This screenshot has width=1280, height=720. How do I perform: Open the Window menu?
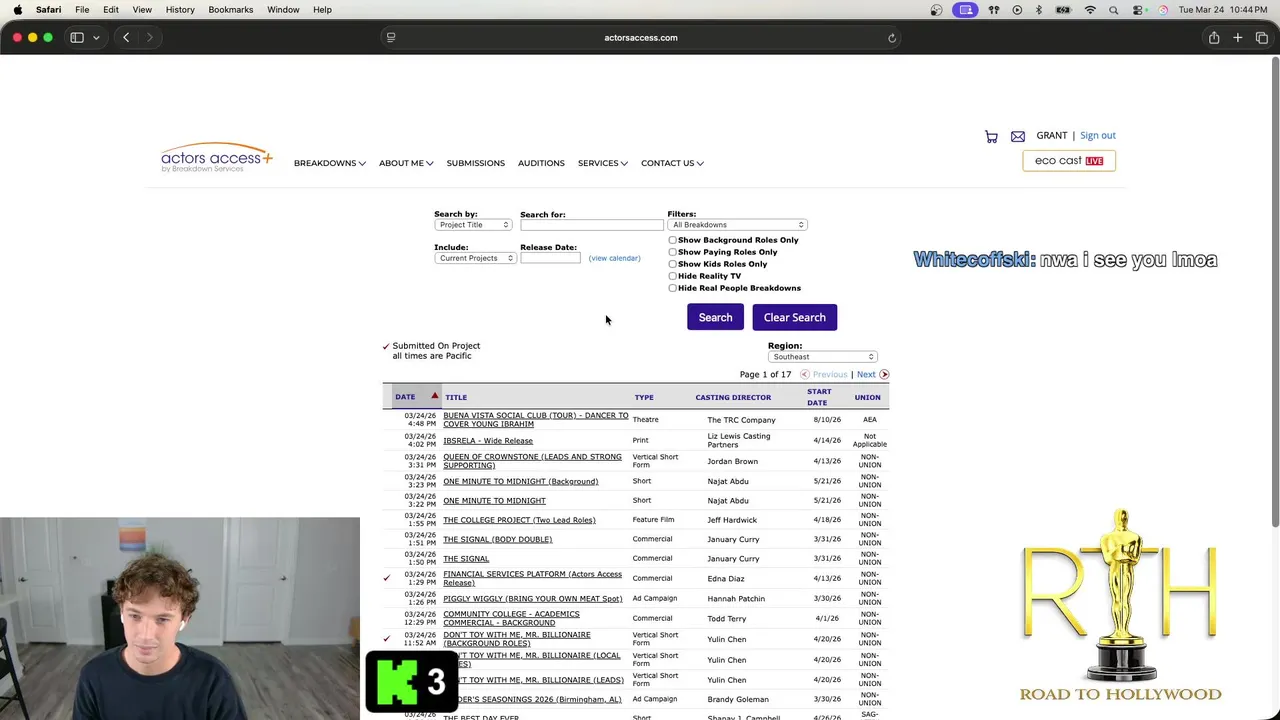pos(283,10)
